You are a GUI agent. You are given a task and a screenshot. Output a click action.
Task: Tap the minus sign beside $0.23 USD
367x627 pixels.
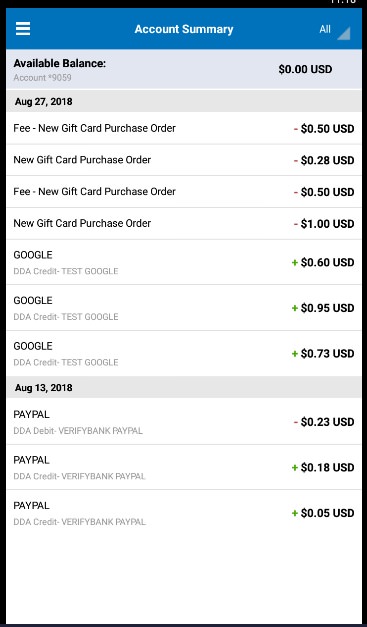(296, 422)
